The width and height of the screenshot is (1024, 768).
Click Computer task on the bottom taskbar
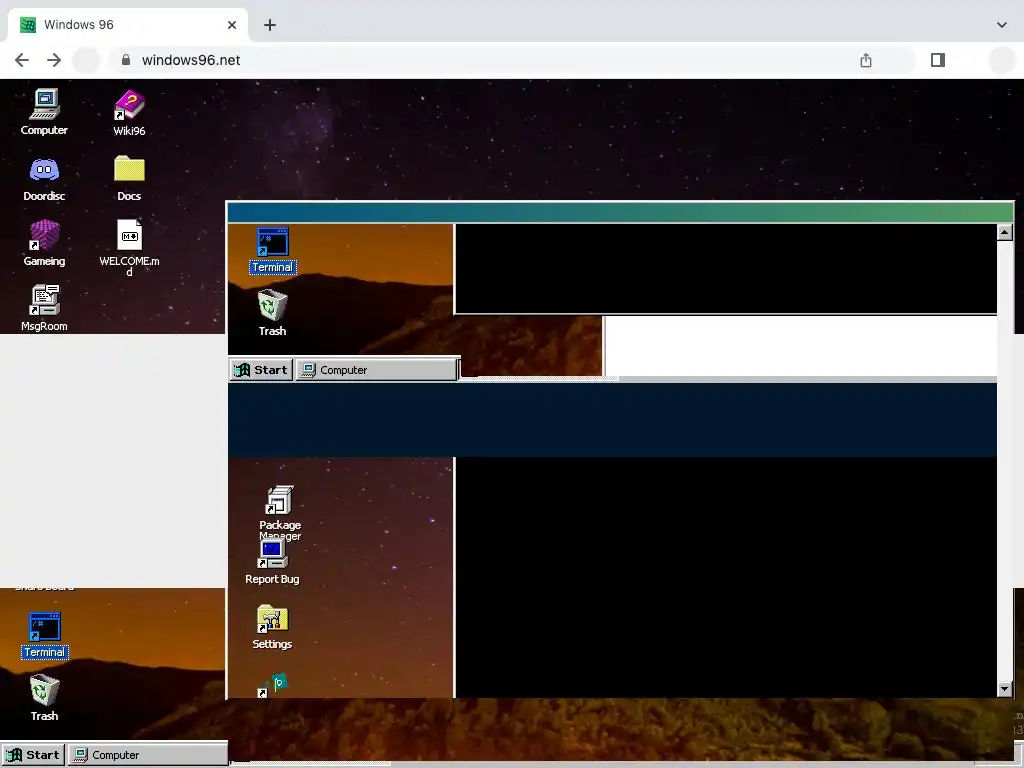[148, 754]
